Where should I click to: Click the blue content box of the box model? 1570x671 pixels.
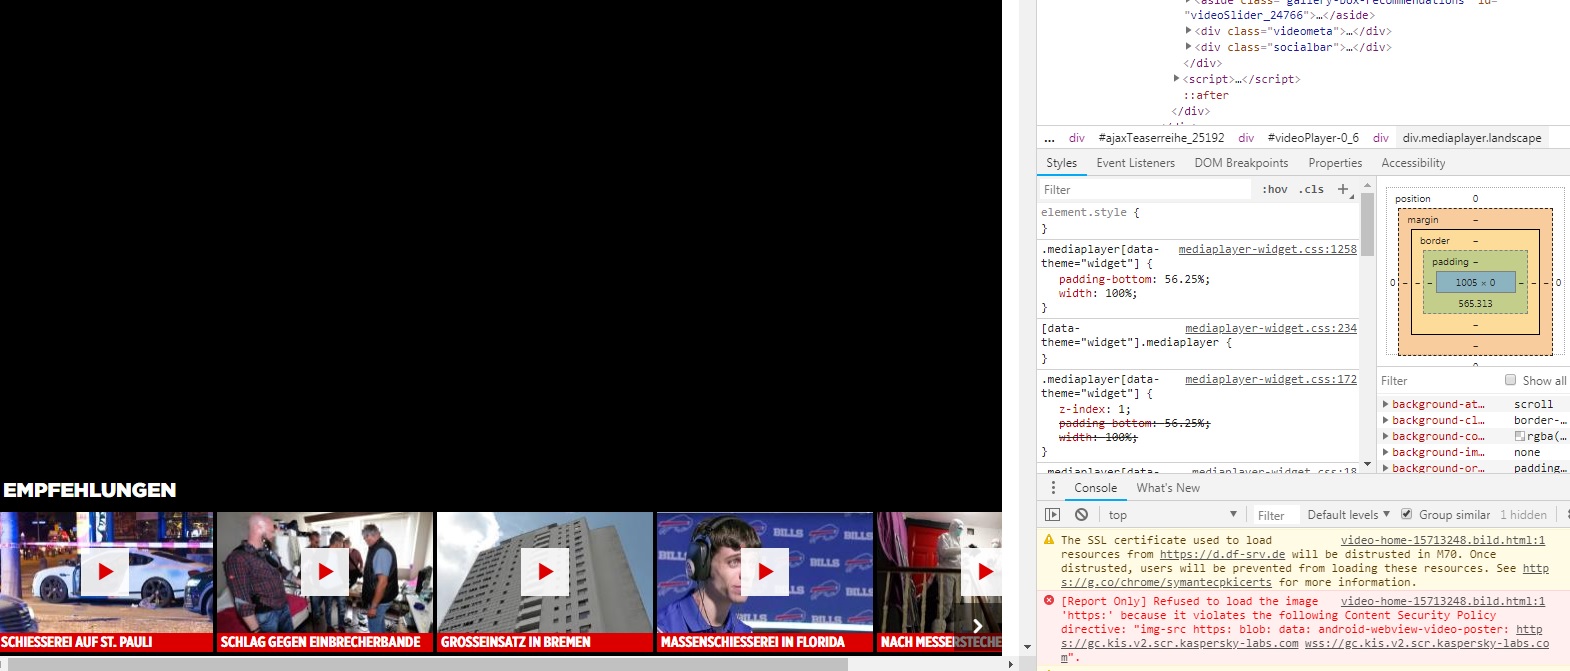tap(1475, 282)
